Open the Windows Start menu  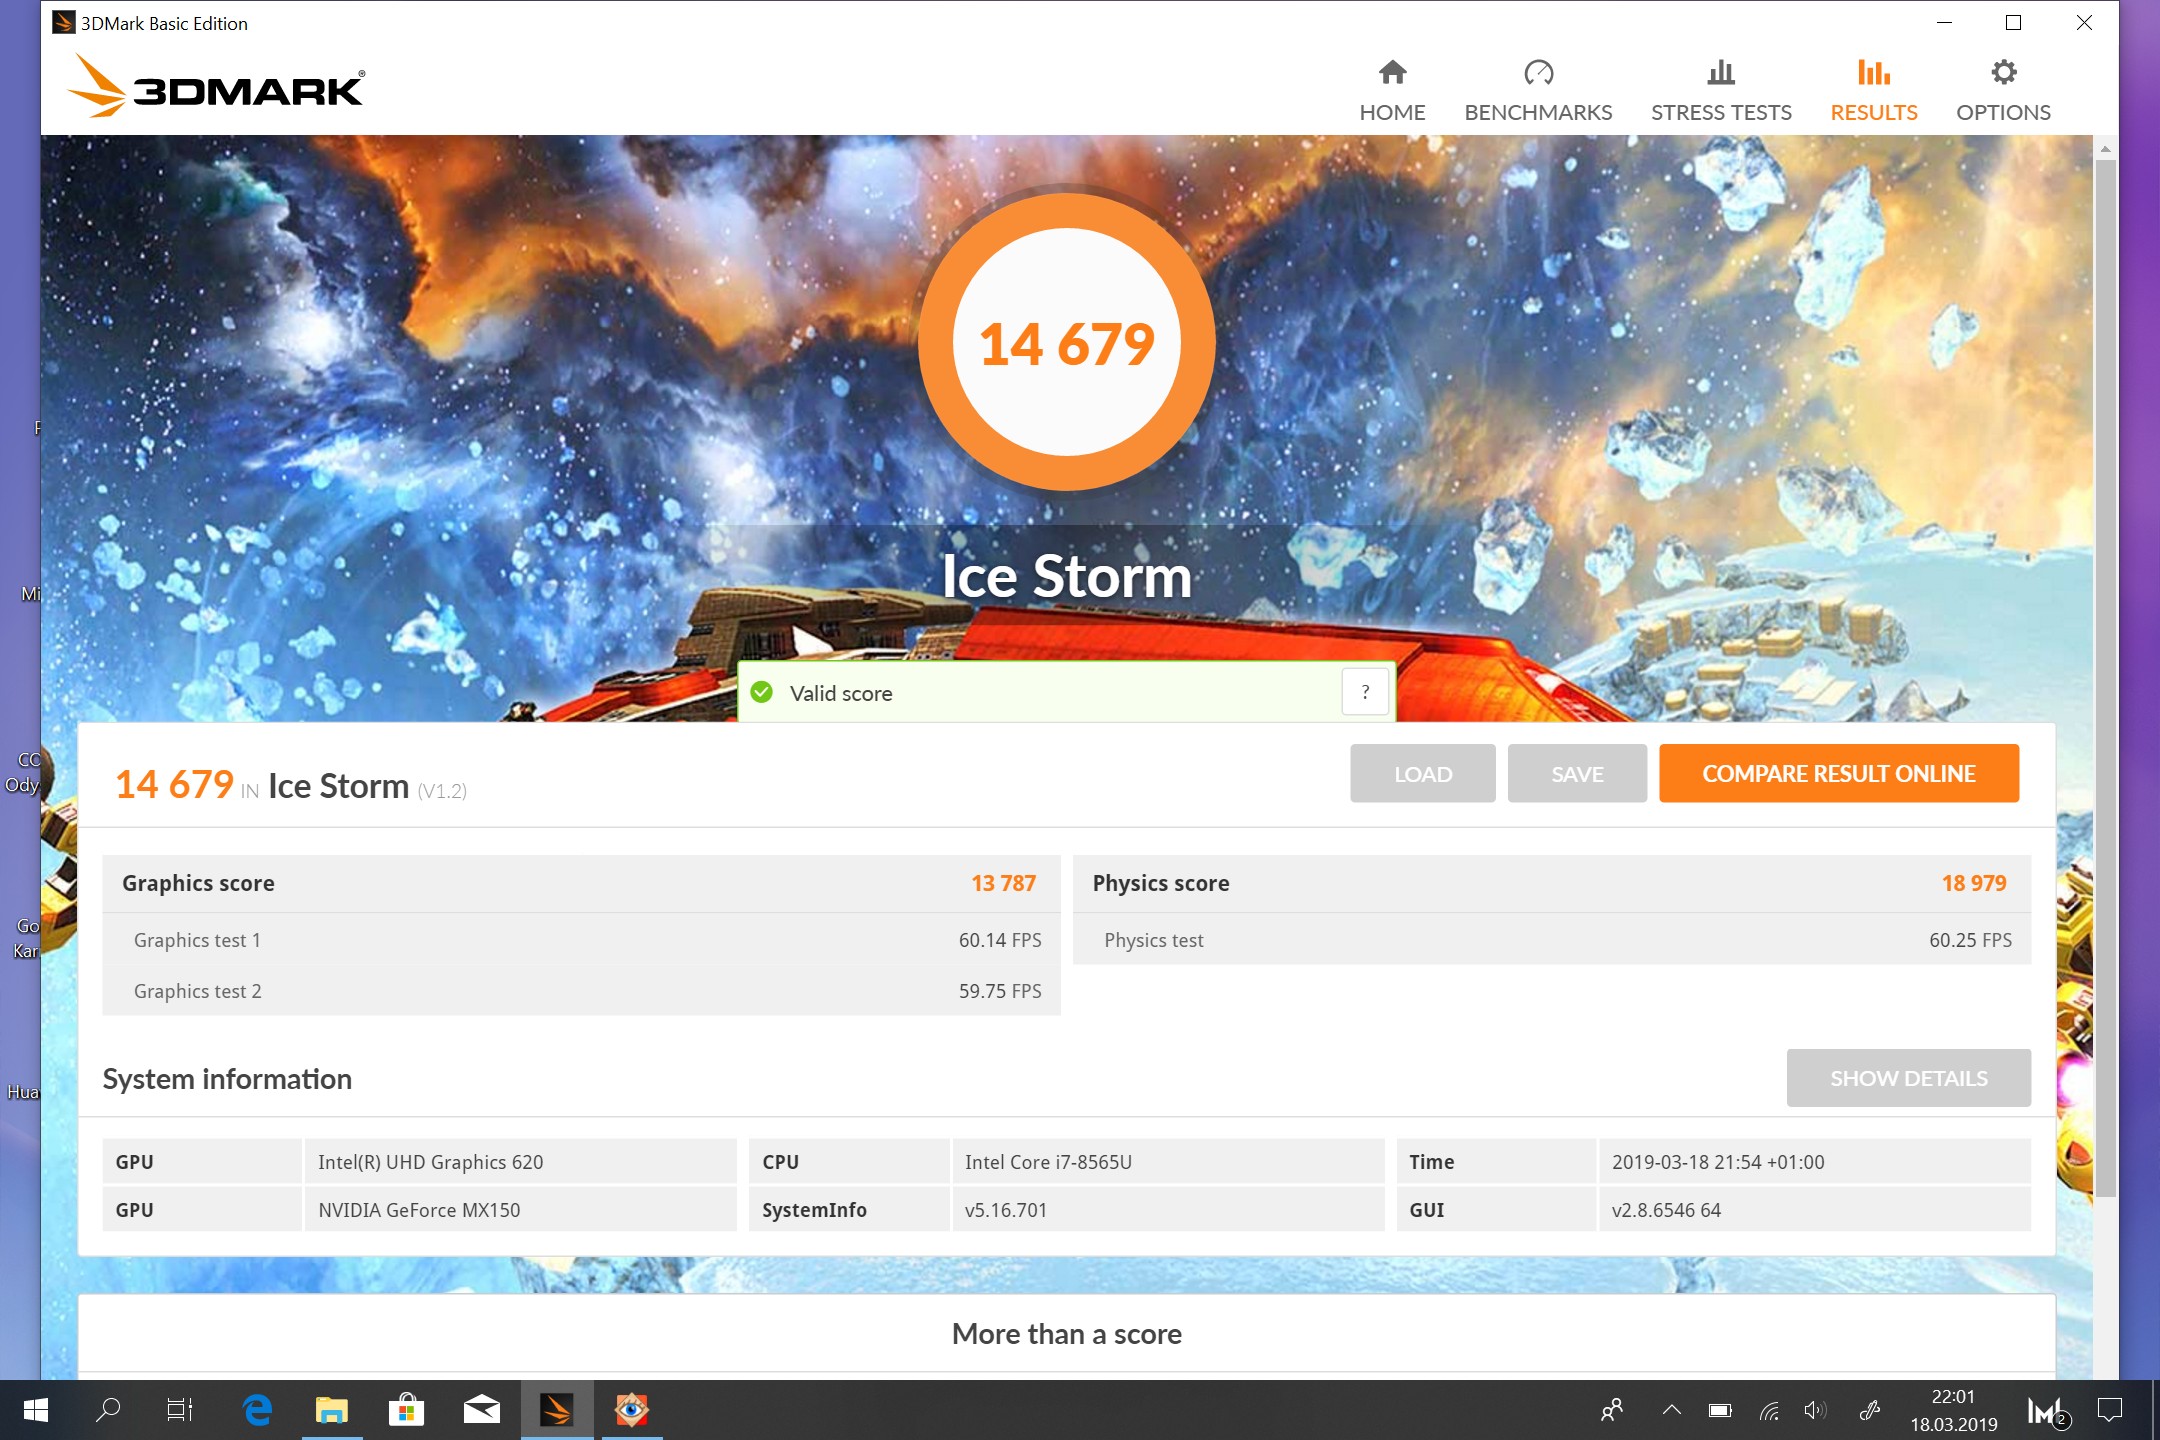[35, 1410]
